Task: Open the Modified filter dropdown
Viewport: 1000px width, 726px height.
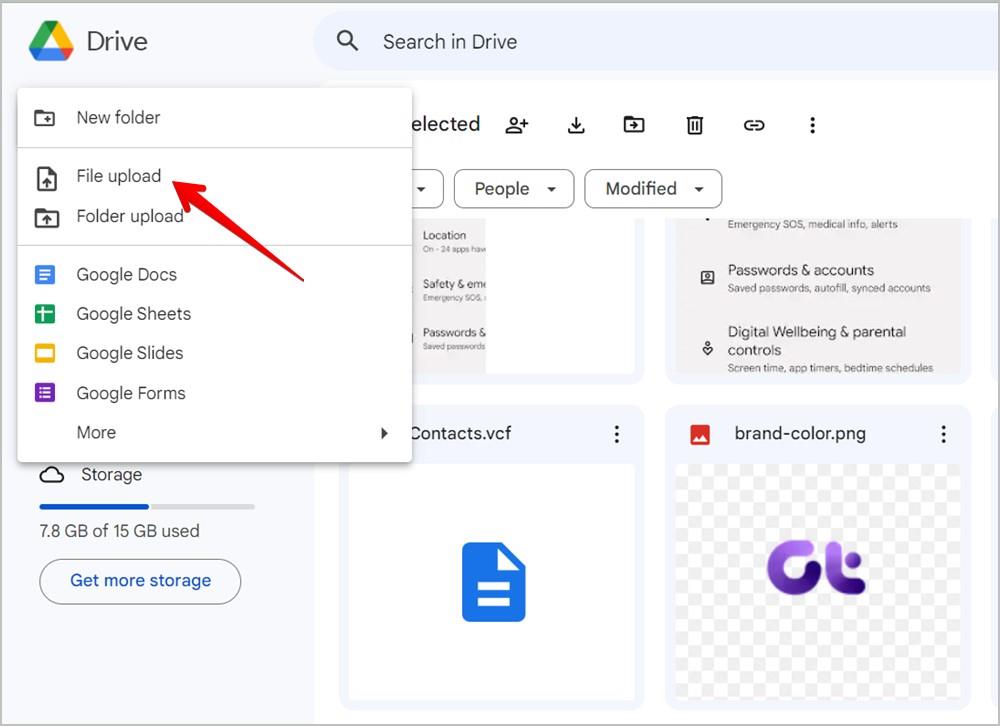Action: (x=653, y=189)
